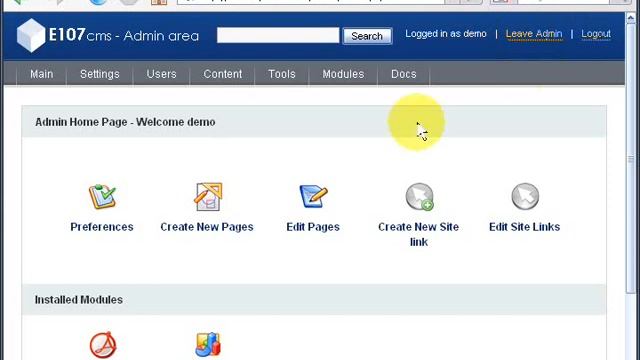Follow the Leave Admin link
Screen dimensions: 640x360
[x=534, y=34]
